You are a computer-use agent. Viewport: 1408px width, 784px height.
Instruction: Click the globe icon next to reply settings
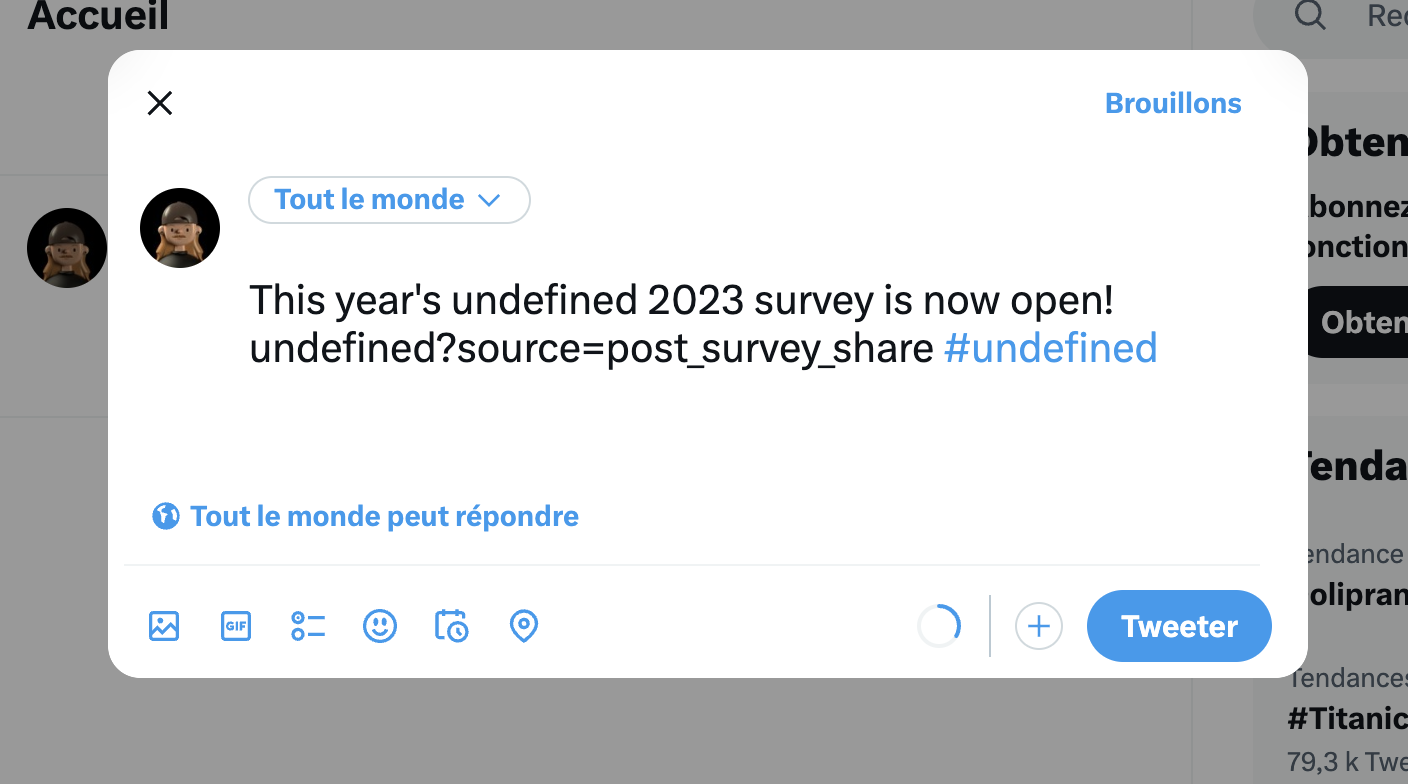(x=166, y=515)
